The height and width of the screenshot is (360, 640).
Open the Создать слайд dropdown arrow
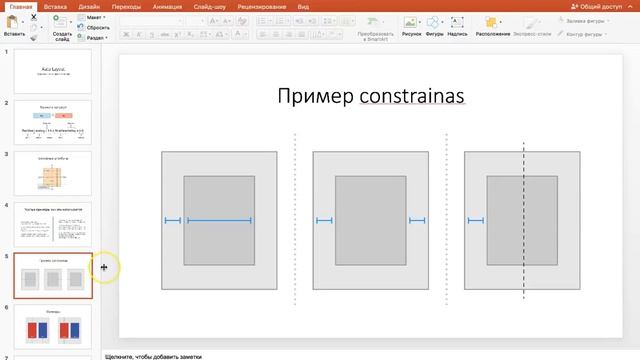click(71, 22)
